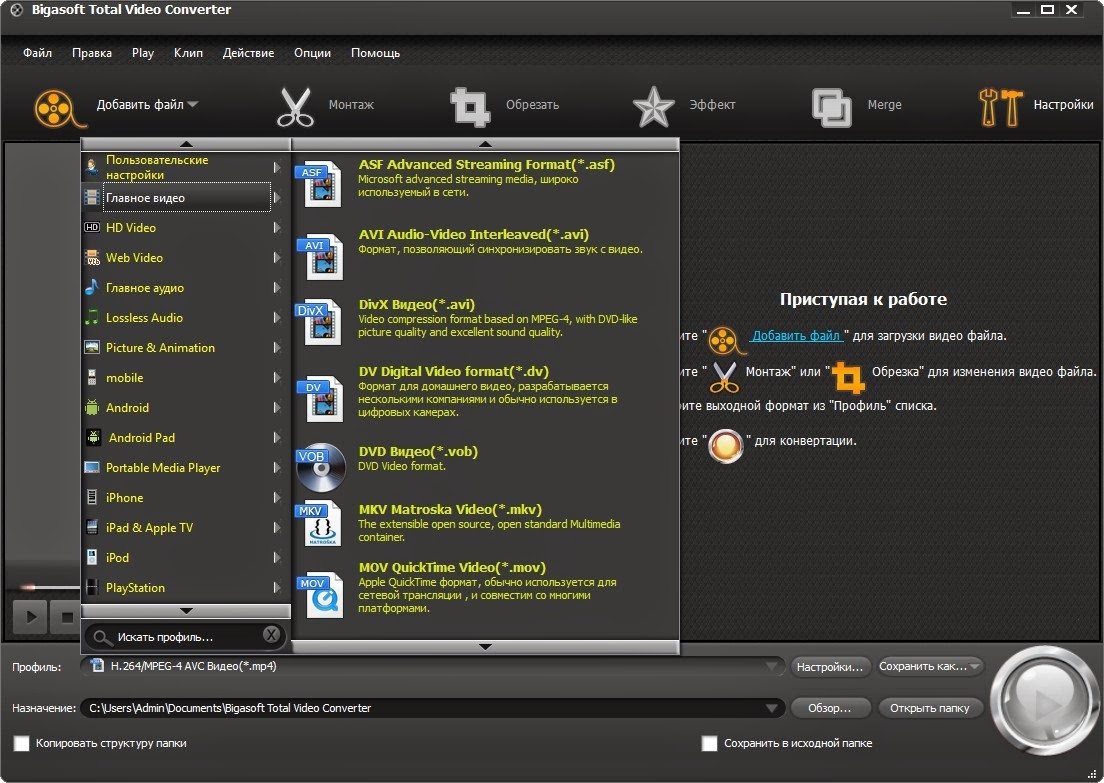
Task: Open the Монтаж scissors tool
Action: click(295, 107)
